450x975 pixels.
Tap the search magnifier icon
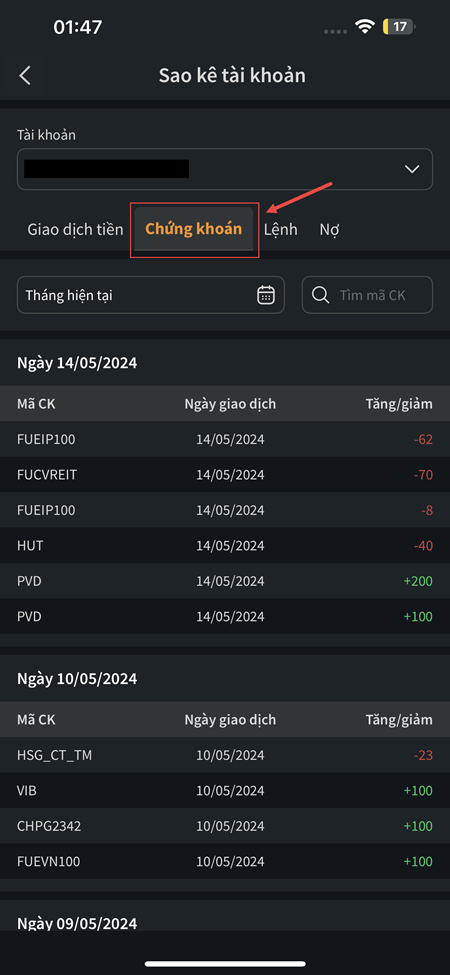321,295
